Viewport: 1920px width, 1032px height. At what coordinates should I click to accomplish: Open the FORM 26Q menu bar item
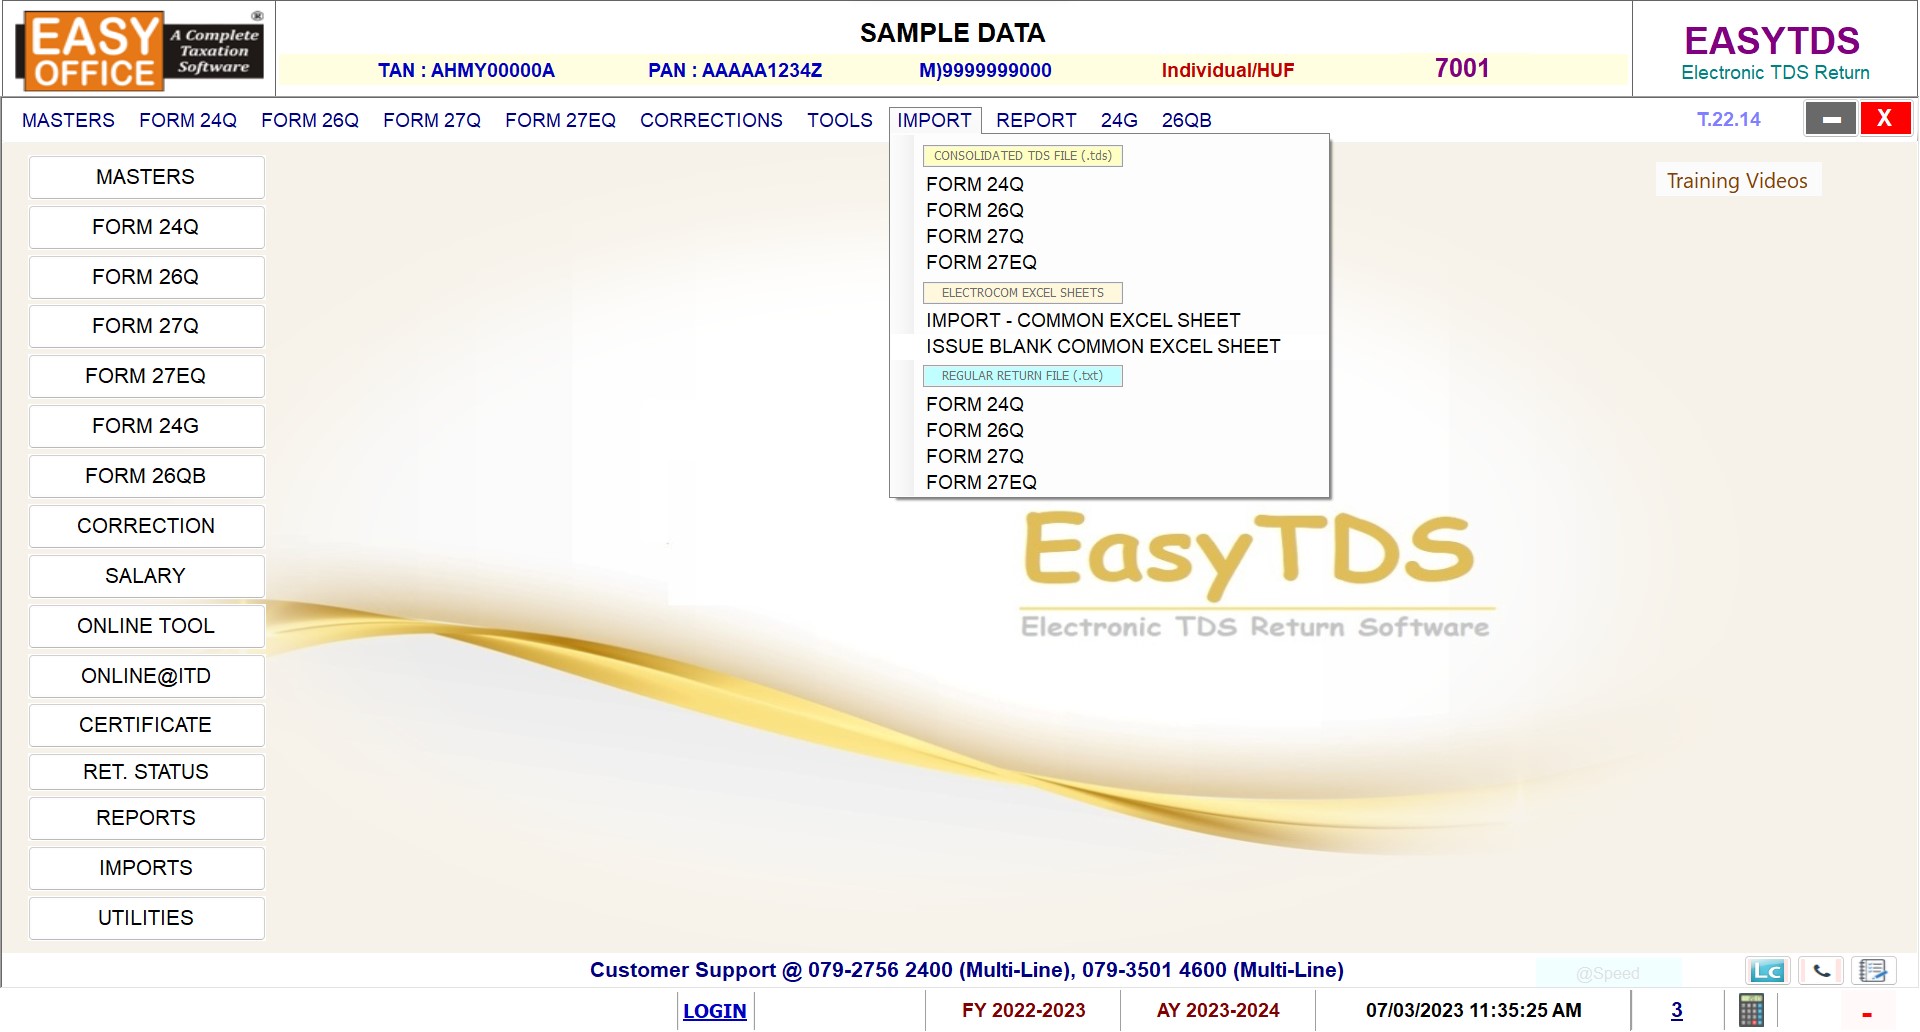(x=310, y=120)
